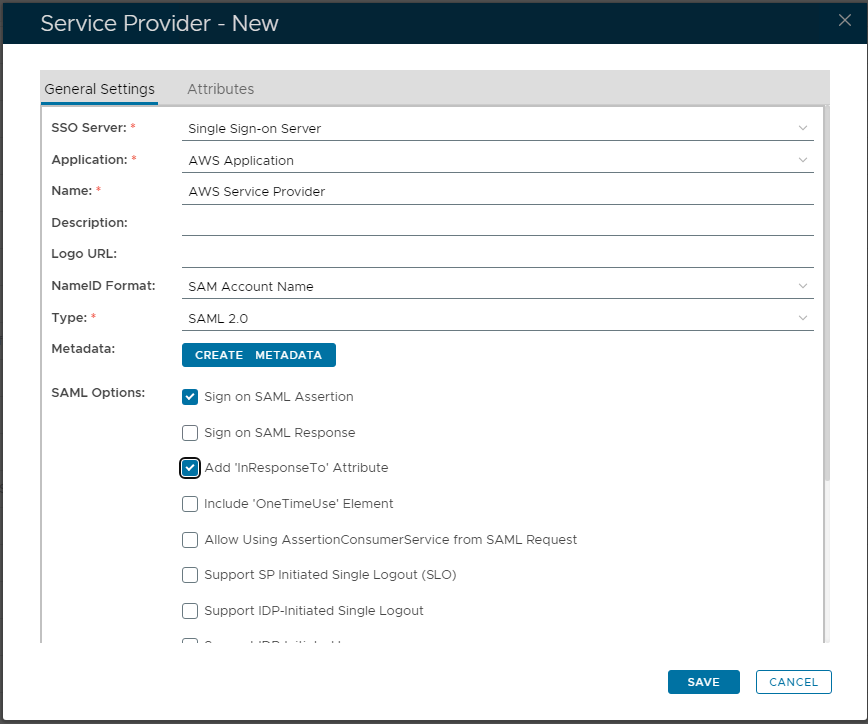Focus the Description text field

click(x=498, y=223)
